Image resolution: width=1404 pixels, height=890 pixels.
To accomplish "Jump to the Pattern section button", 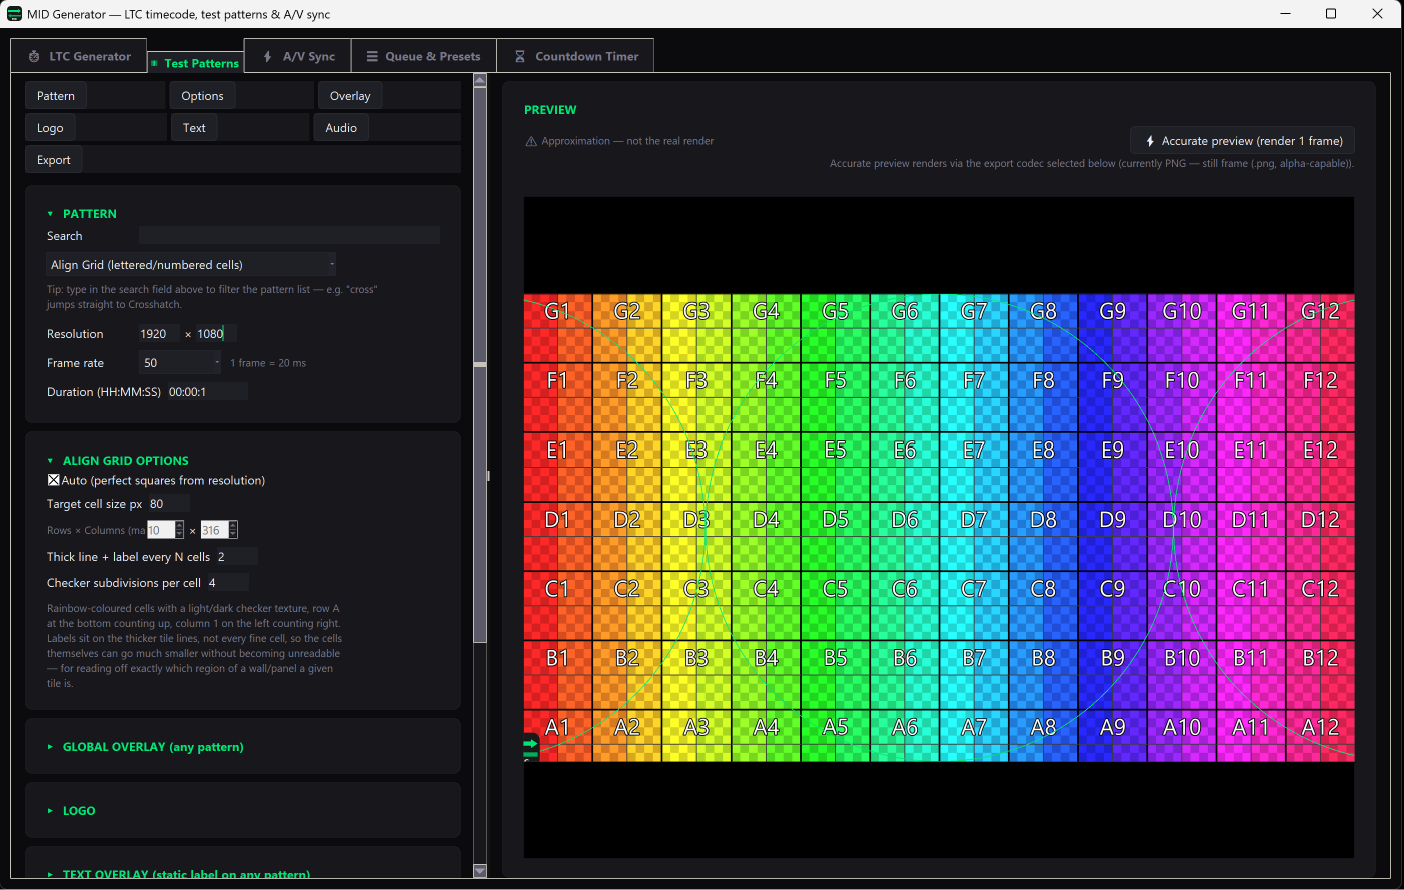I will (56, 96).
